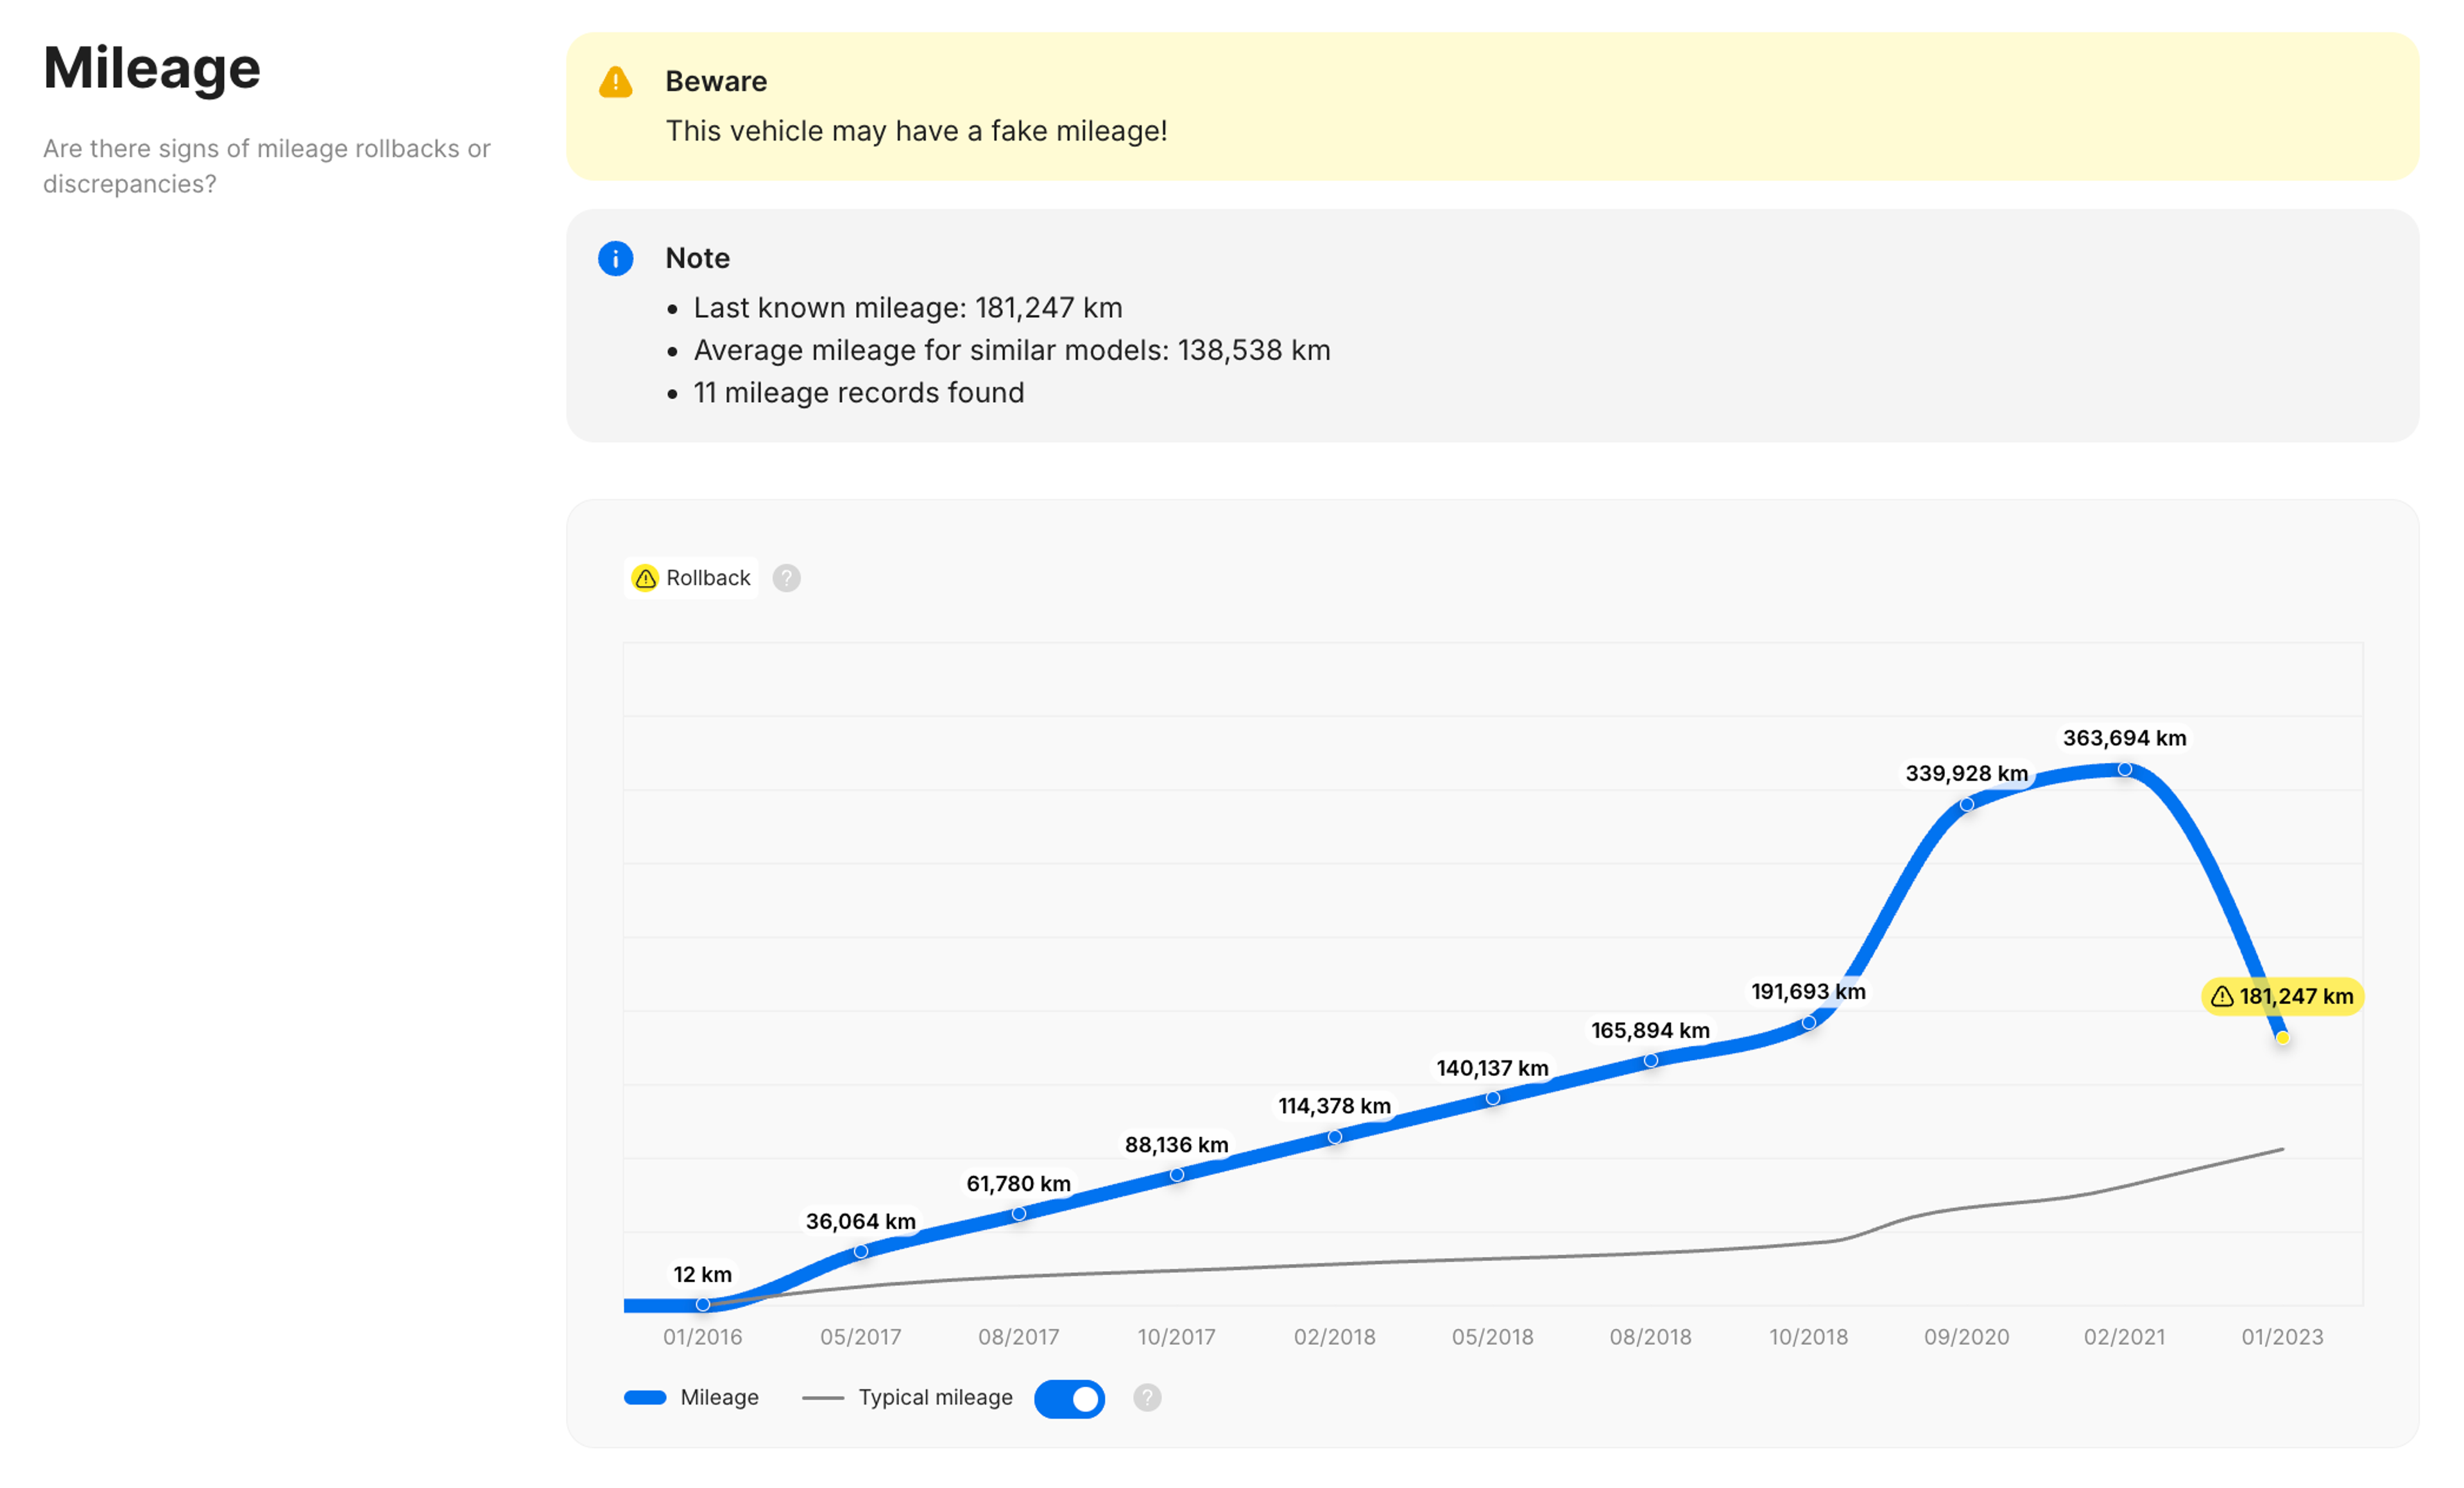Click the 12 km starting data point
Screen dimensions: 2464x1488
pyautogui.click(x=703, y=1304)
